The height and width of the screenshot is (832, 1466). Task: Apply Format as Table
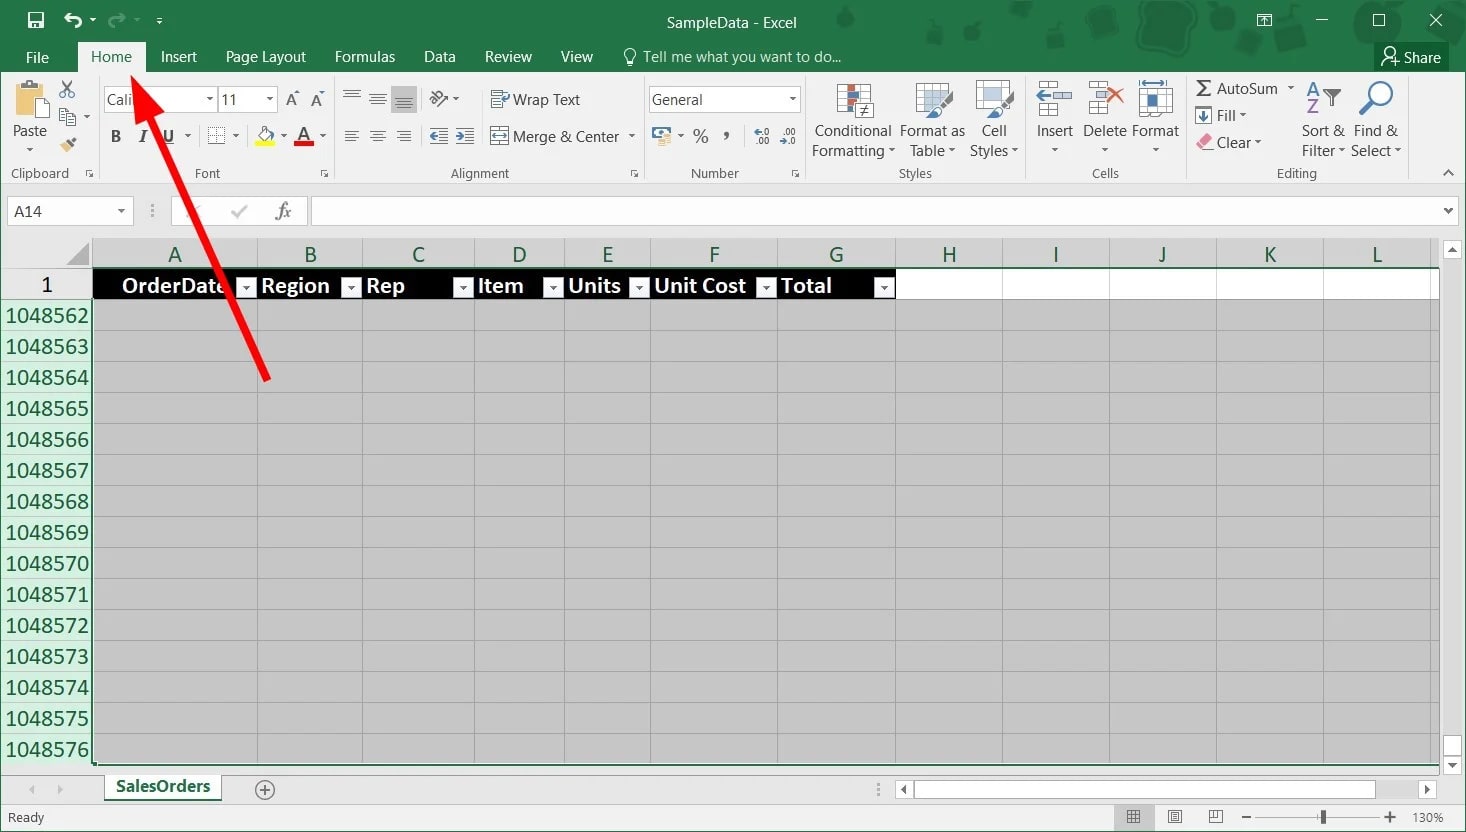pos(931,120)
